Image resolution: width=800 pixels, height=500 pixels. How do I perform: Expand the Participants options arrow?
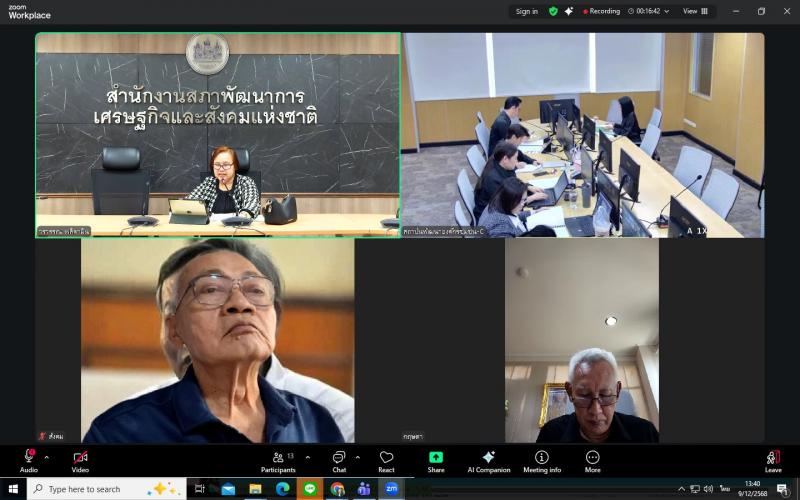(x=308, y=457)
